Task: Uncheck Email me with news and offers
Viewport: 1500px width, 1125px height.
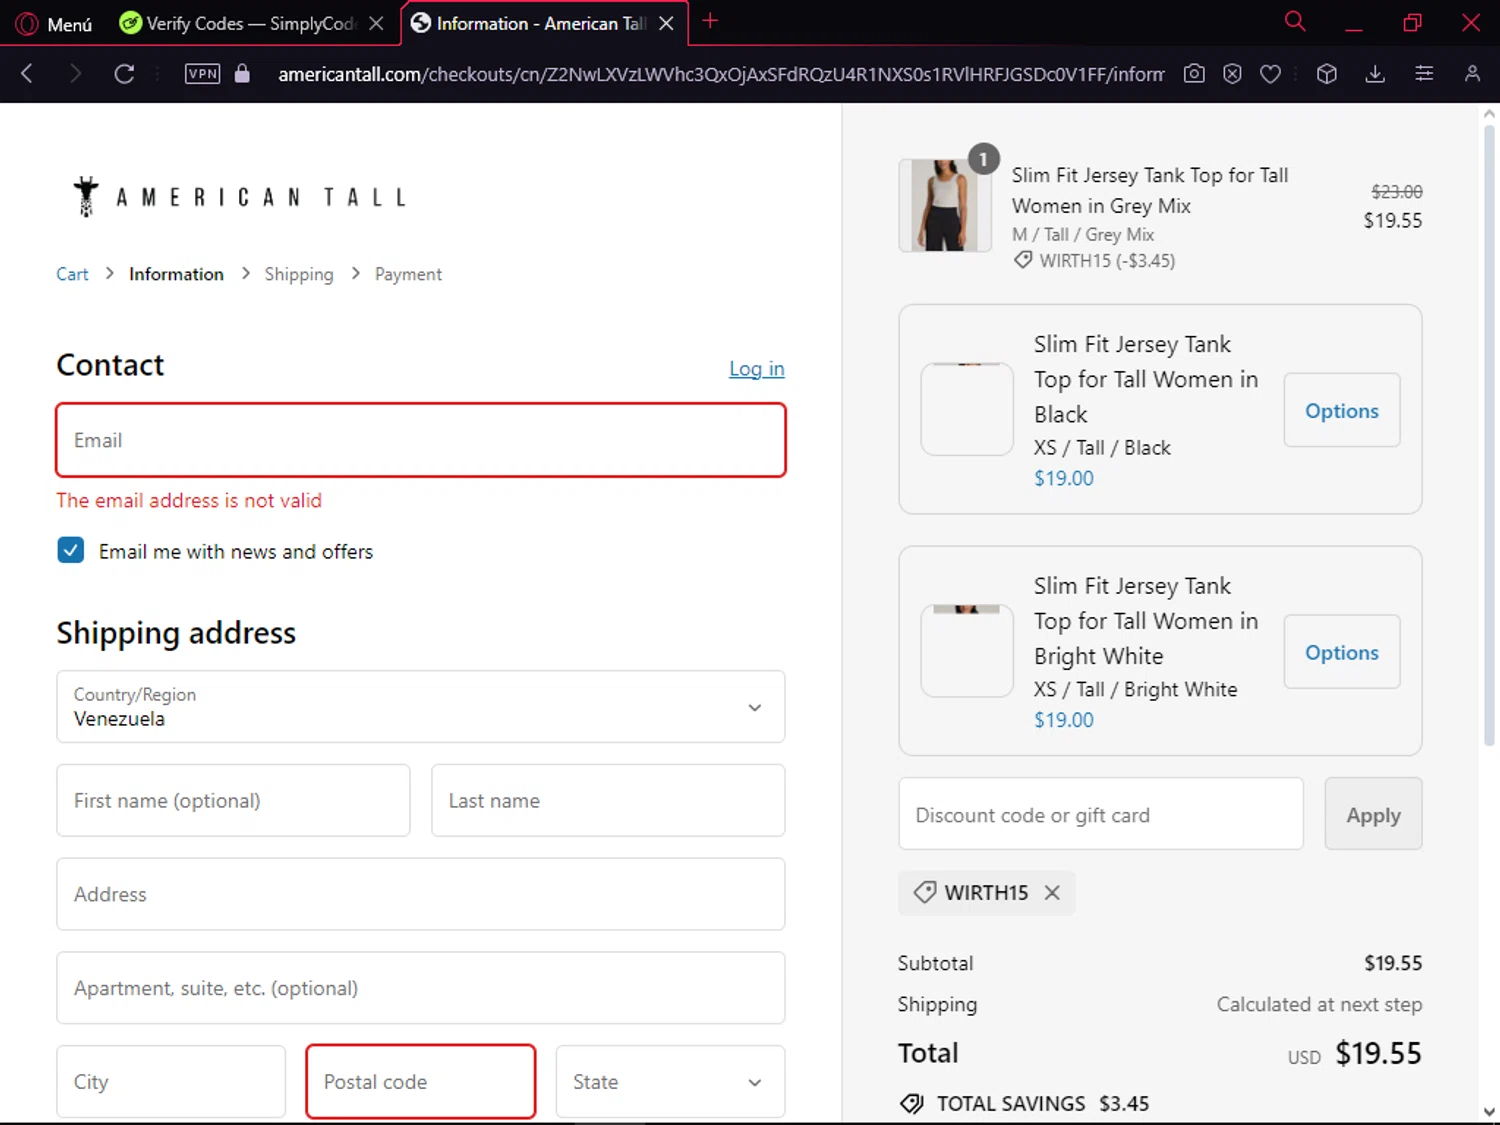Action: click(71, 550)
